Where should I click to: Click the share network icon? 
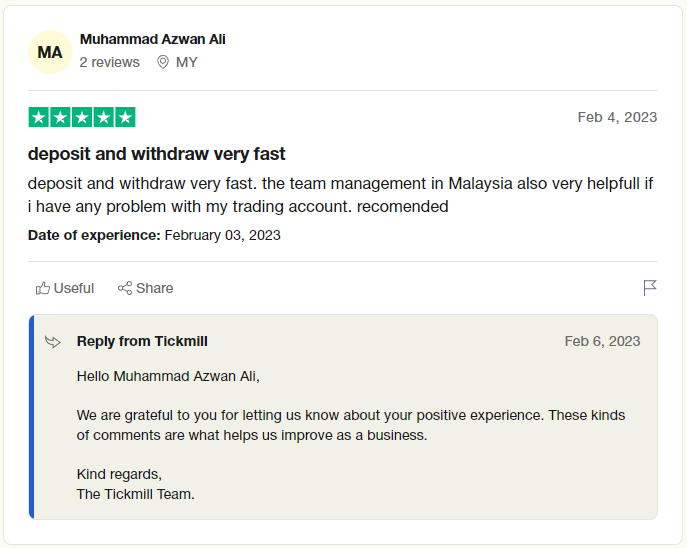point(125,288)
